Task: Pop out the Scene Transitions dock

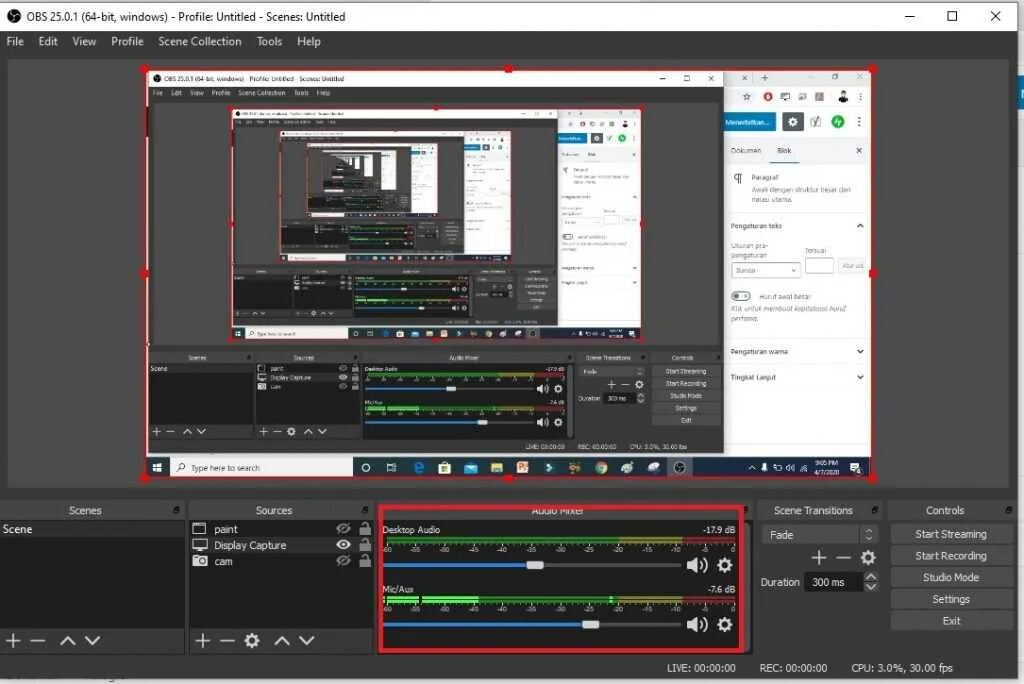Action: click(x=875, y=510)
